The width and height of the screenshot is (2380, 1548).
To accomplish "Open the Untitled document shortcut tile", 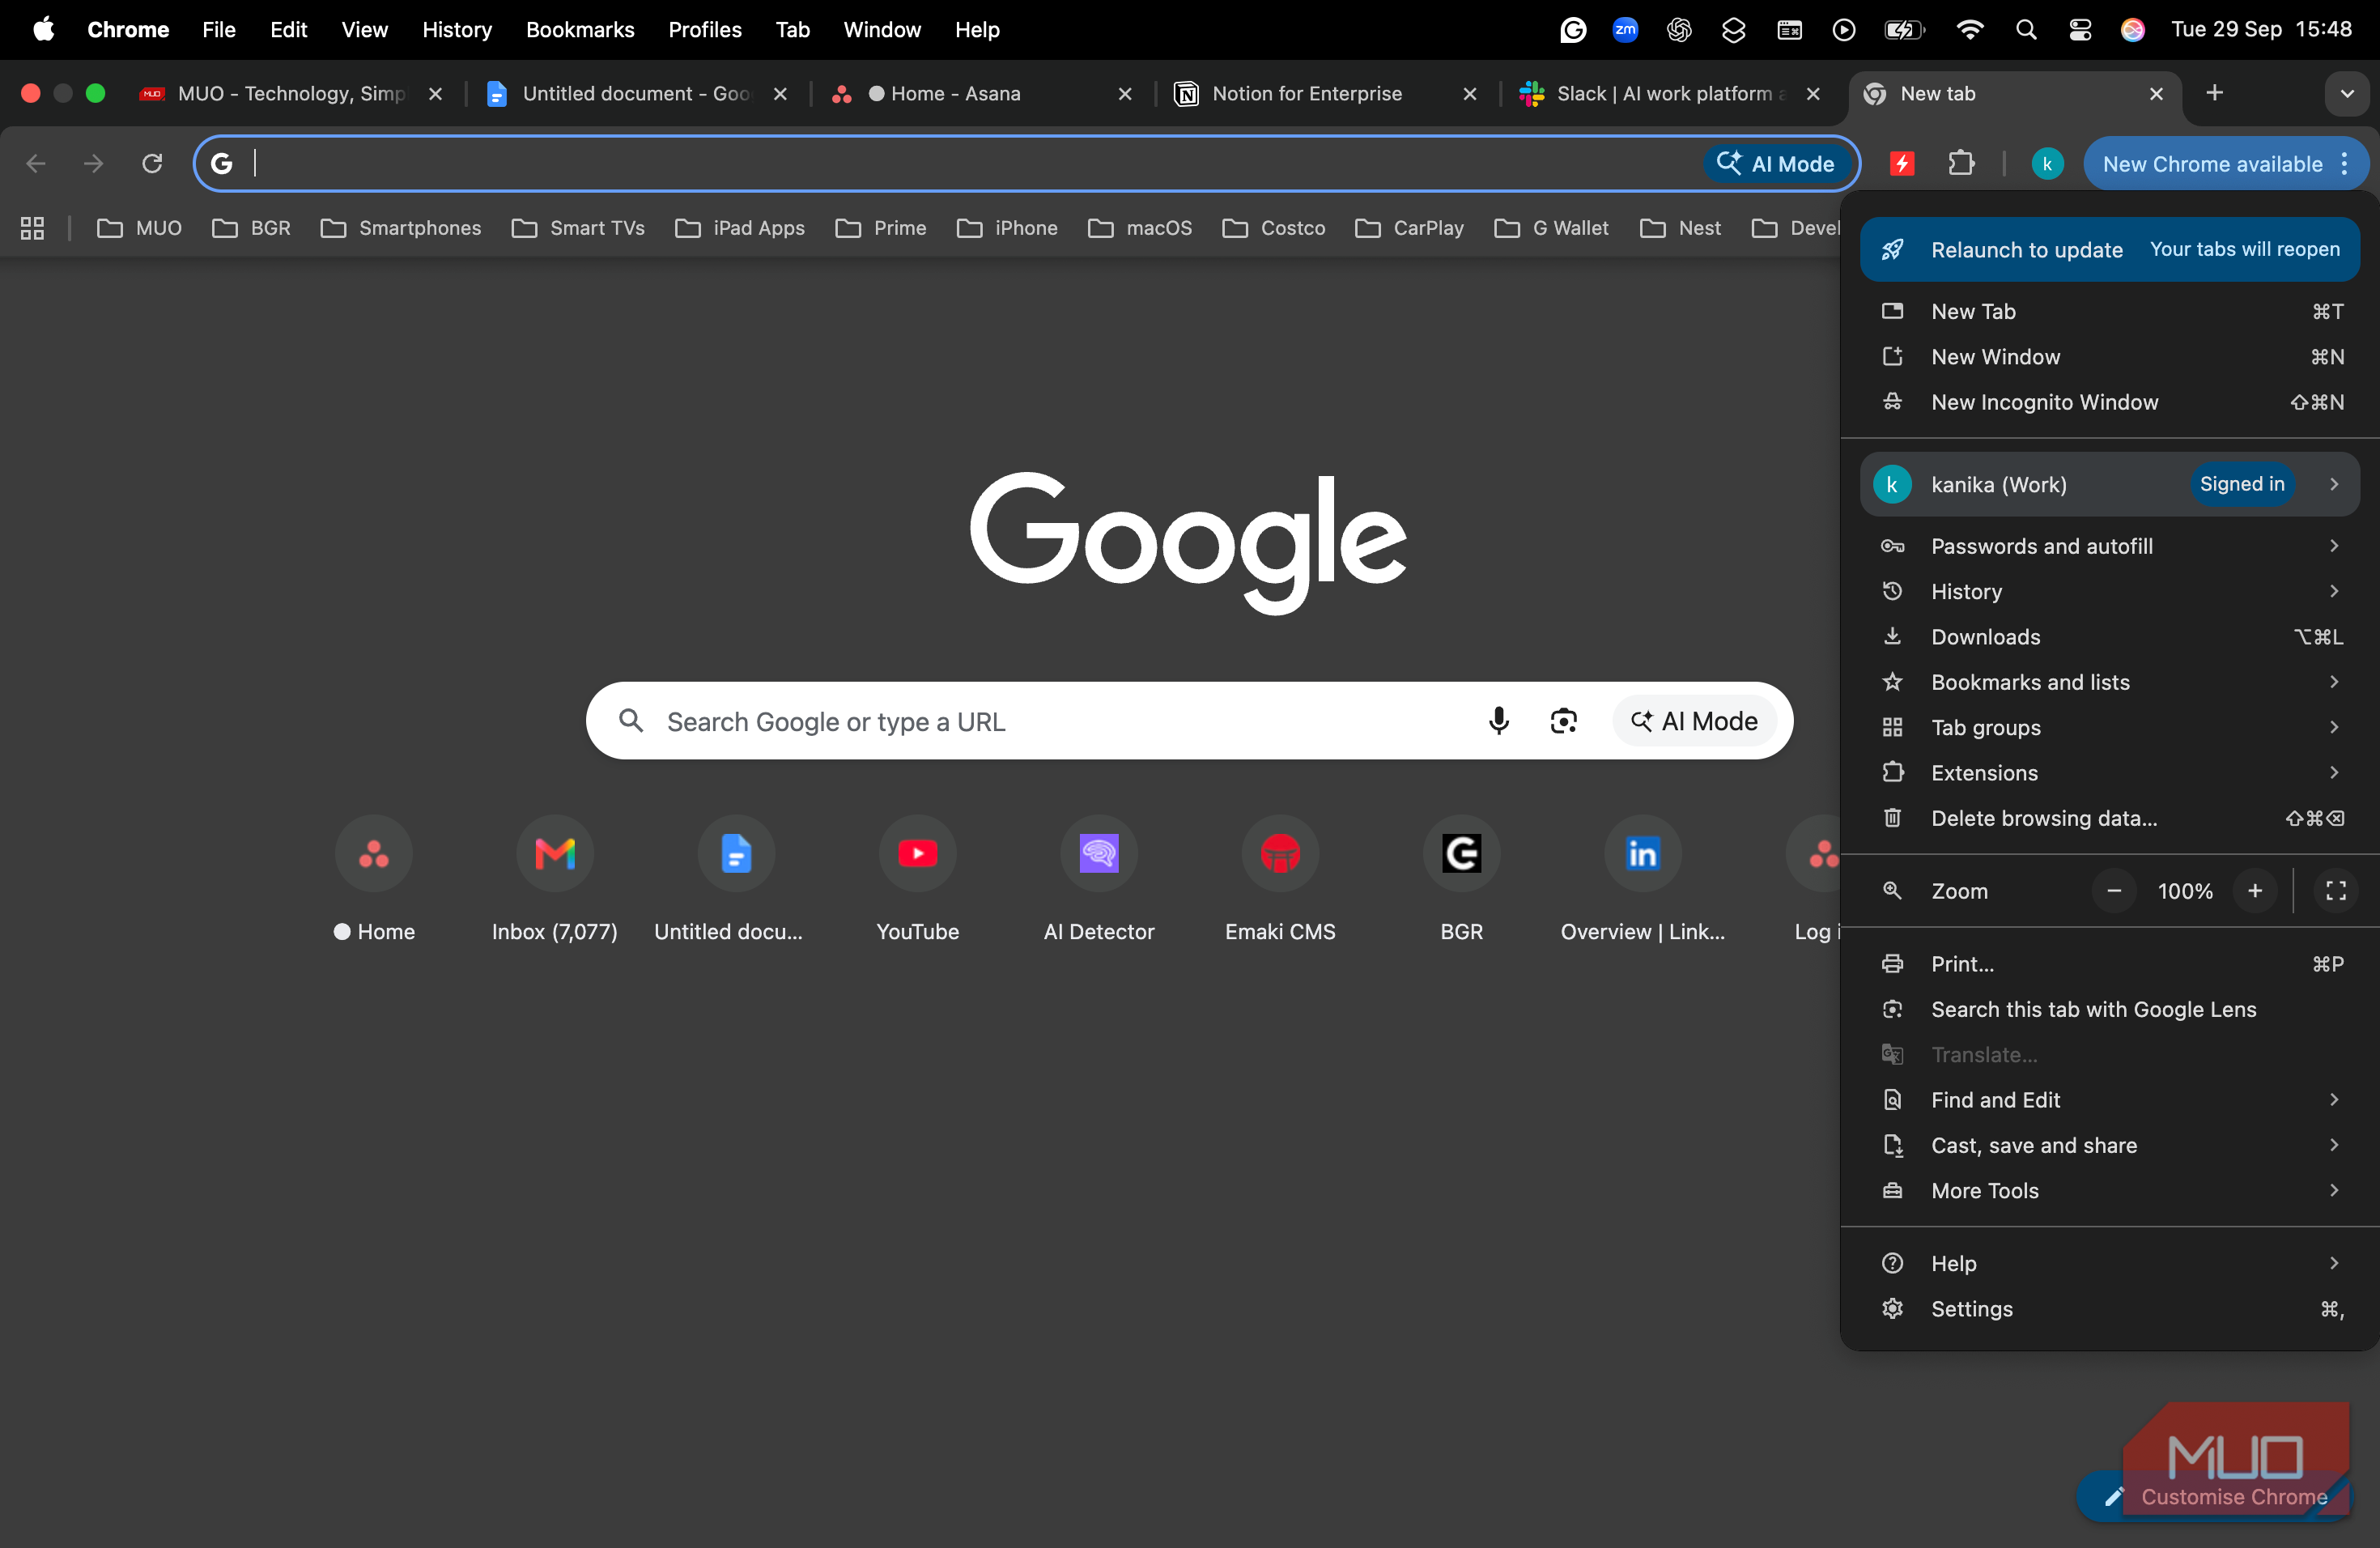I will tap(736, 880).
